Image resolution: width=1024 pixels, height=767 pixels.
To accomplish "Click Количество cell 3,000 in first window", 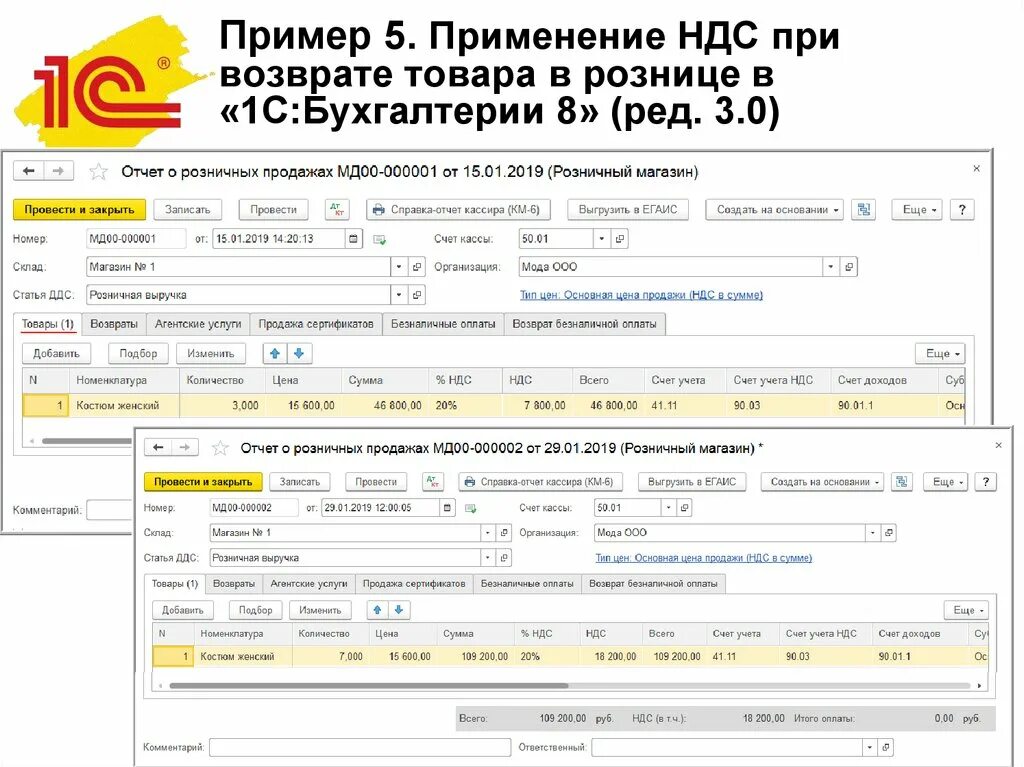I will (222, 406).
